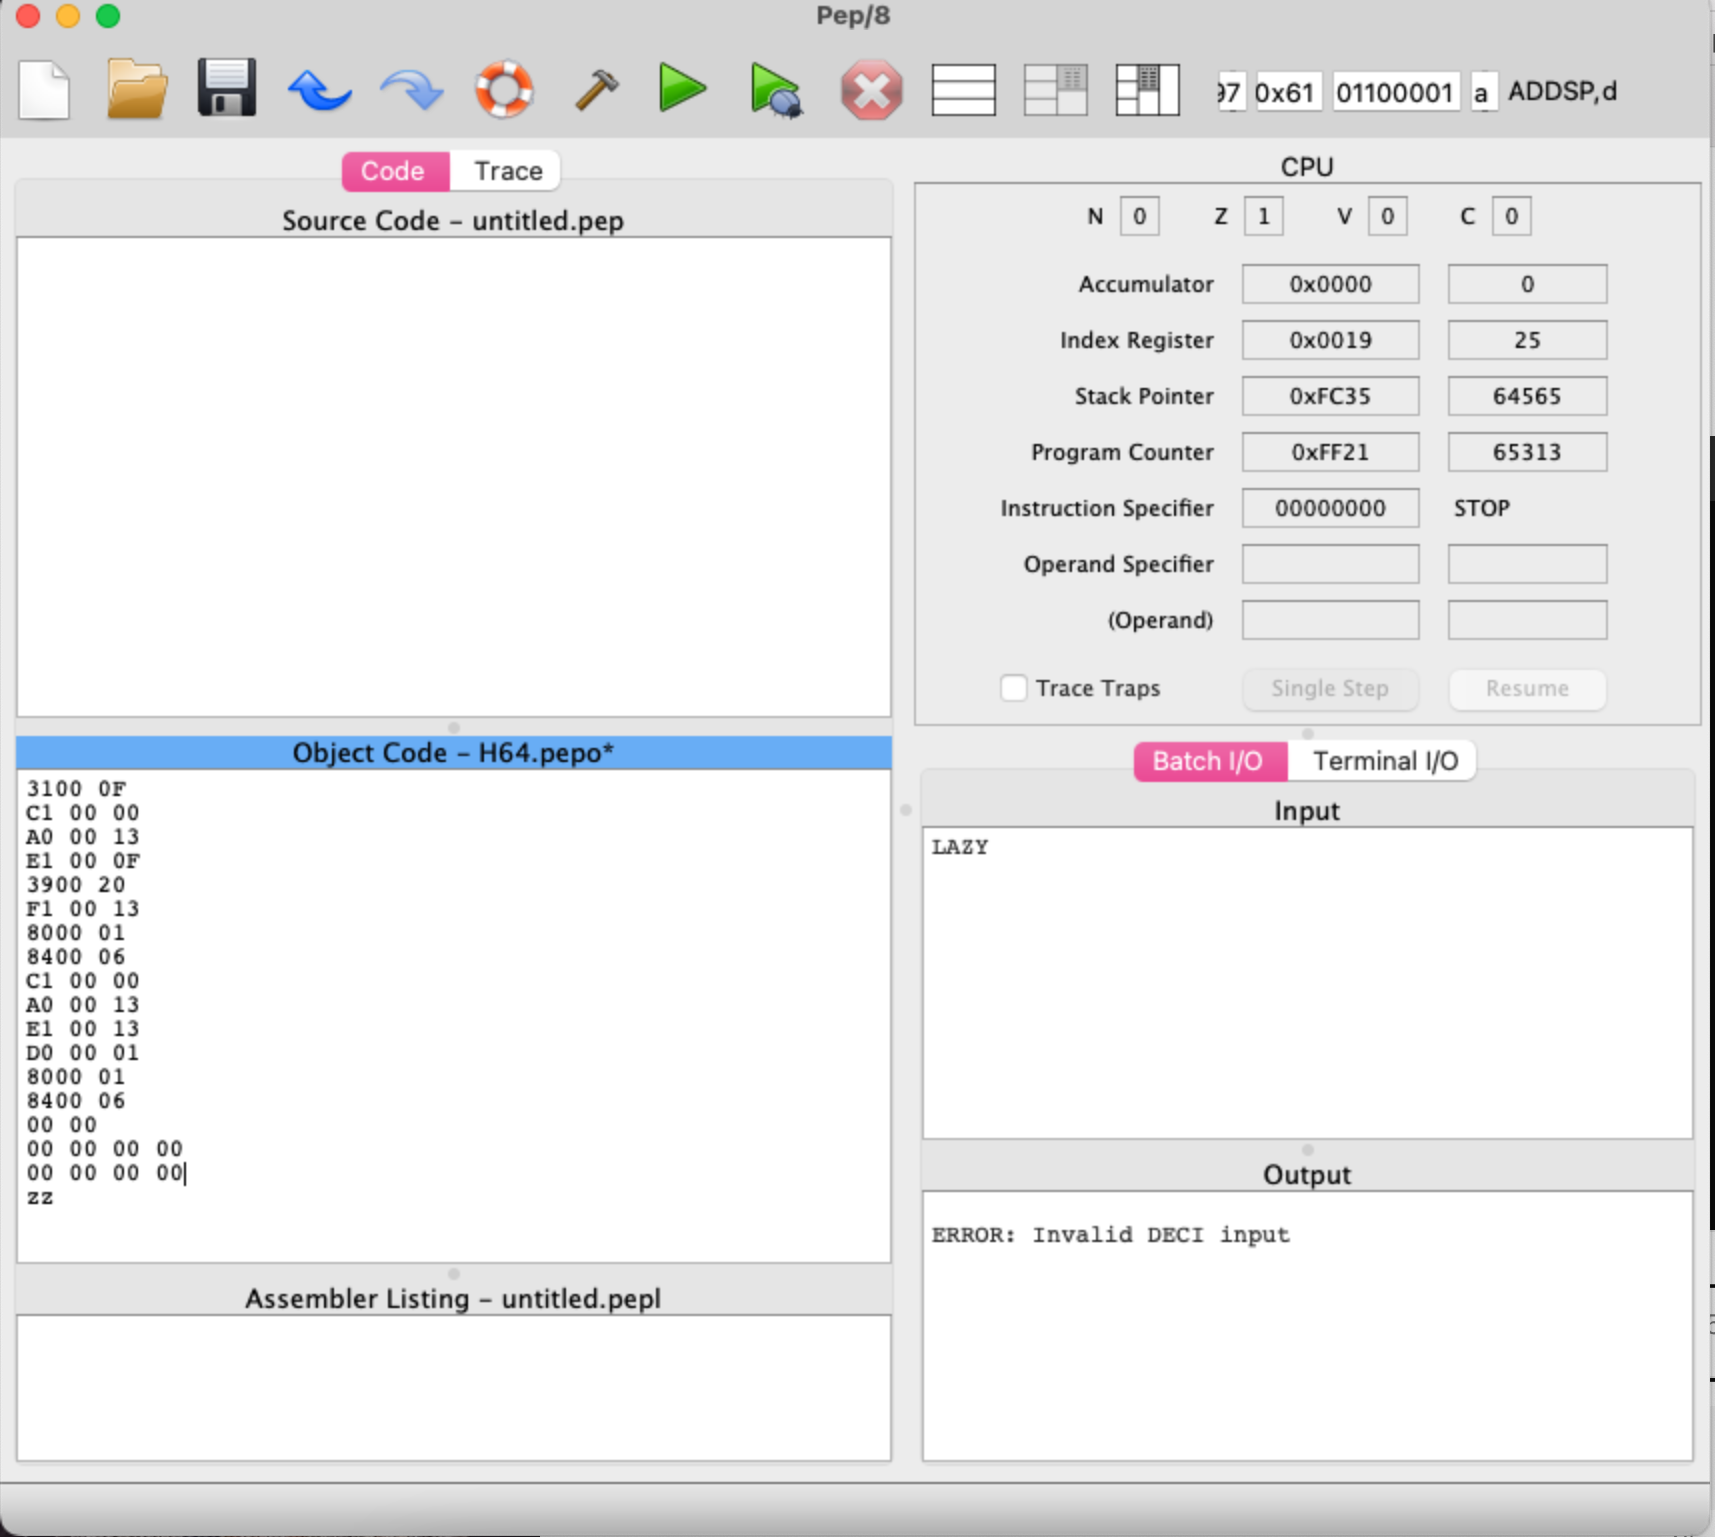The width and height of the screenshot is (1715, 1537).
Task: Open an existing Pep/8 file
Action: (x=135, y=90)
